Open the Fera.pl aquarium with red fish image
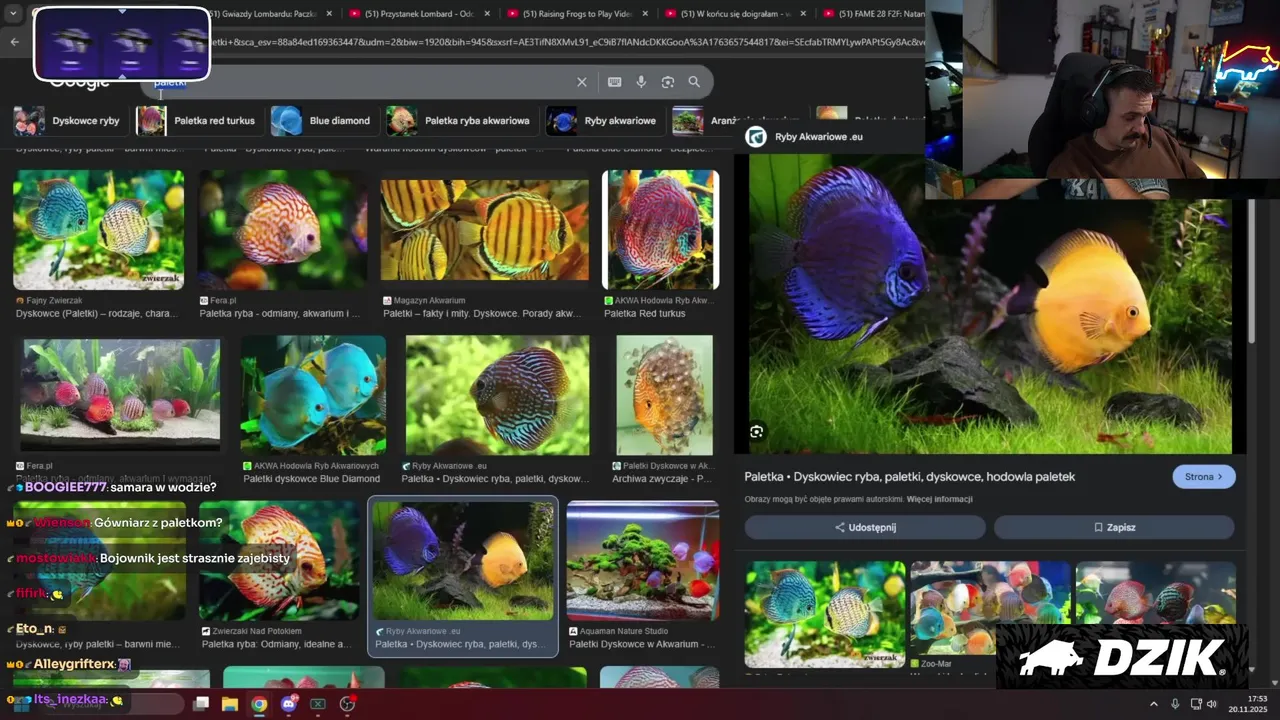The height and width of the screenshot is (720, 1280). click(x=120, y=394)
